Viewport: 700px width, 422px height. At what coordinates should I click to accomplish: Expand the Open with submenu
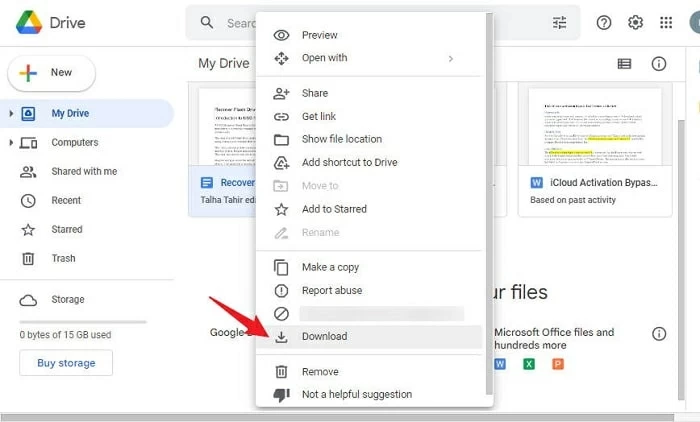(450, 58)
